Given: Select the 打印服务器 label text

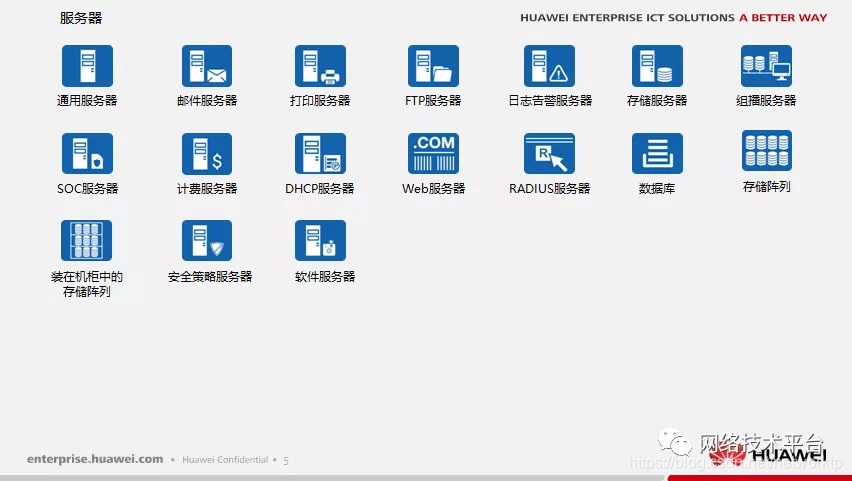Looking at the screenshot, I should 320,101.
